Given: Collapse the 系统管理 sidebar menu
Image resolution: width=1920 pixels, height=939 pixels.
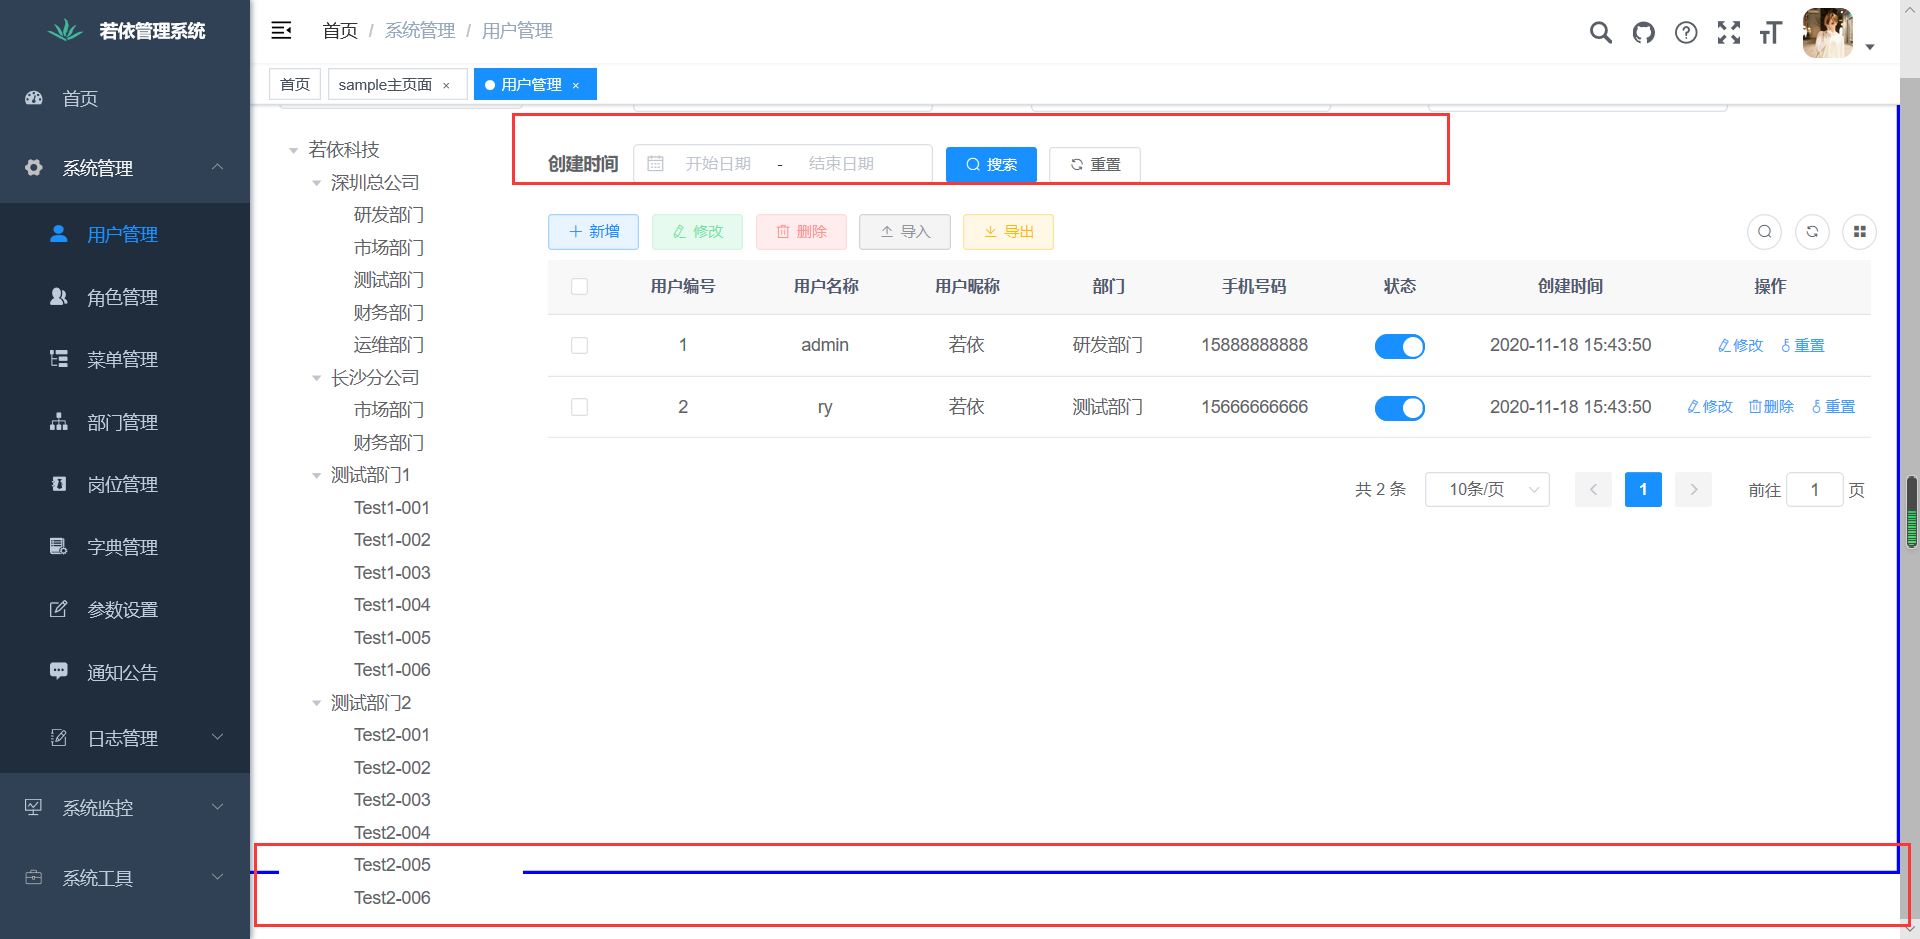Looking at the screenshot, I should coord(125,168).
